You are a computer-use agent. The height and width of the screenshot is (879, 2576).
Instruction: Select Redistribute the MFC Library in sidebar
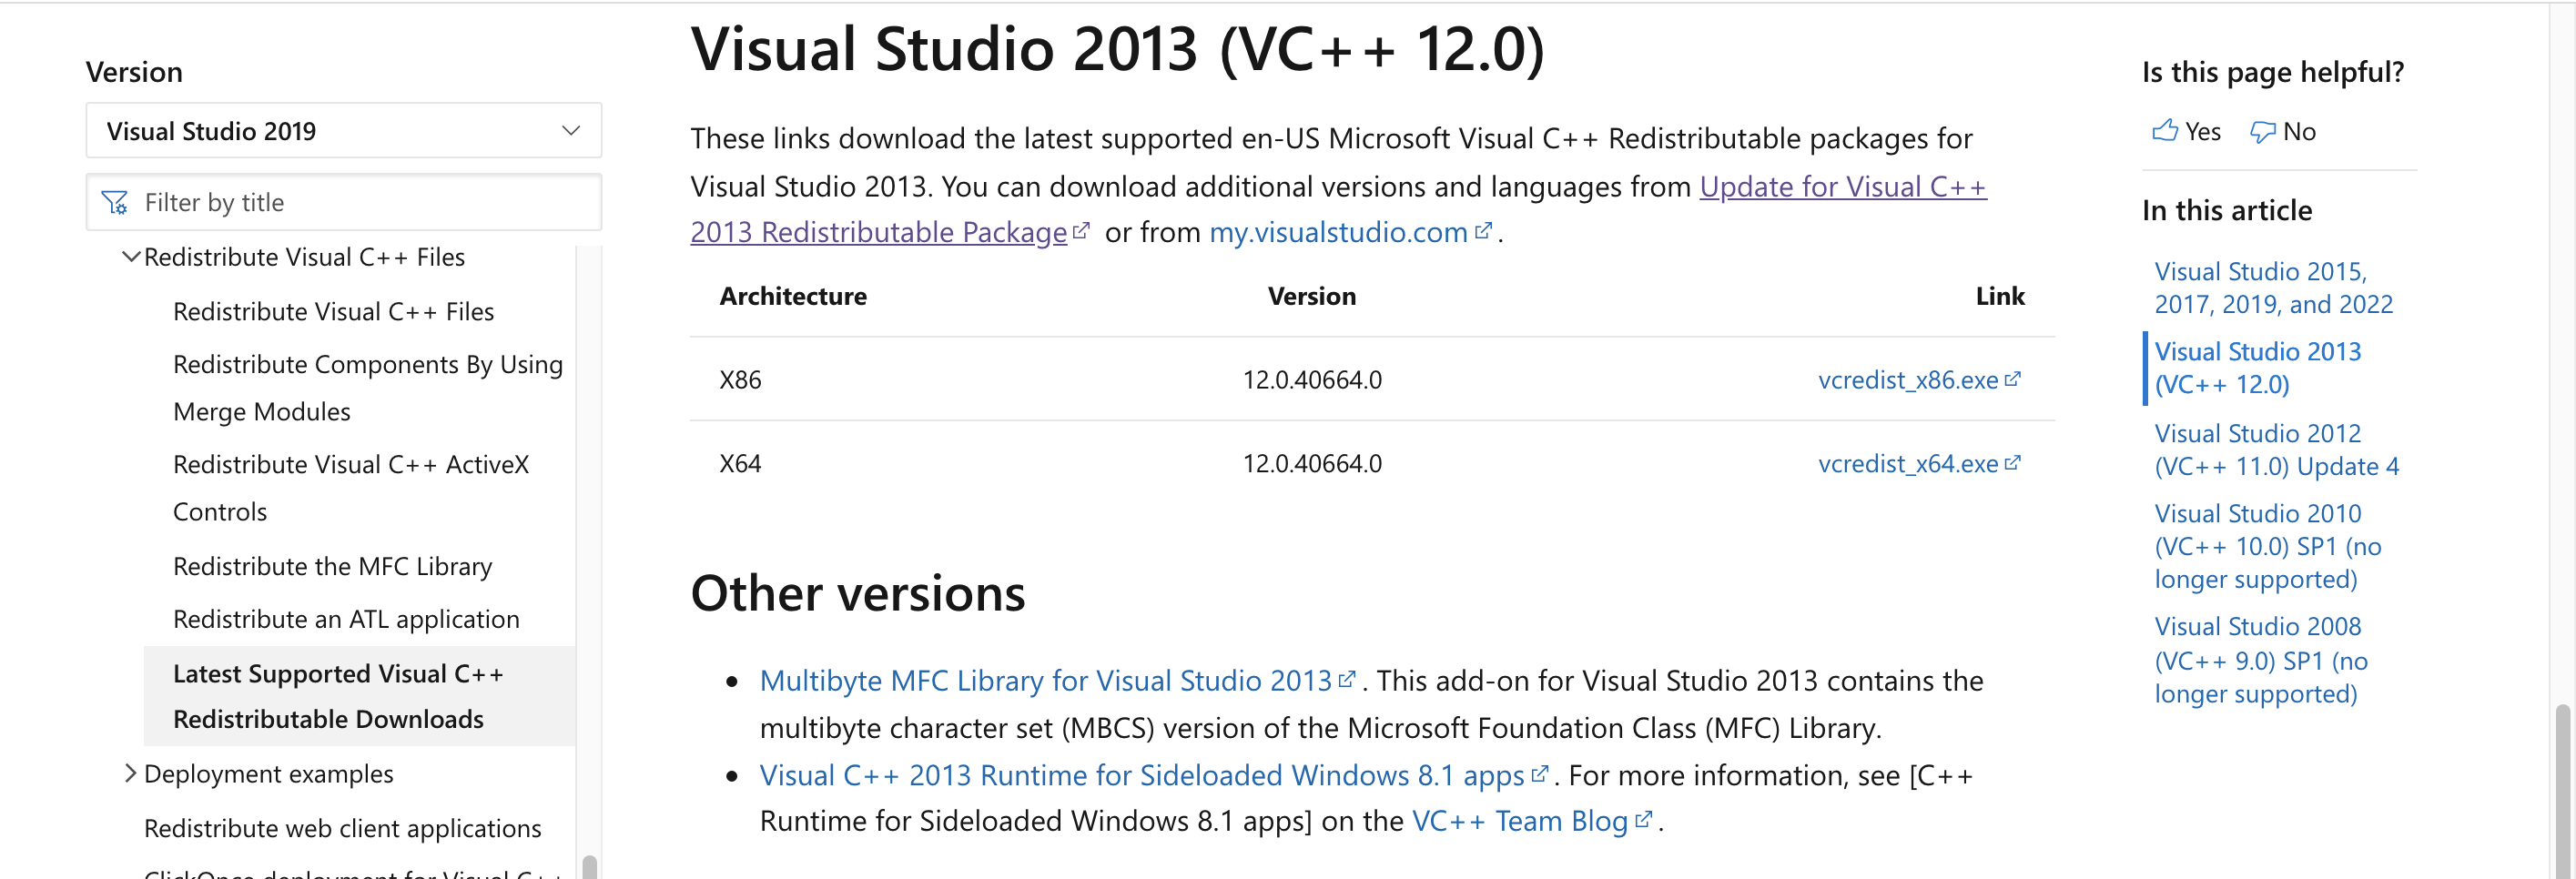pos(332,566)
